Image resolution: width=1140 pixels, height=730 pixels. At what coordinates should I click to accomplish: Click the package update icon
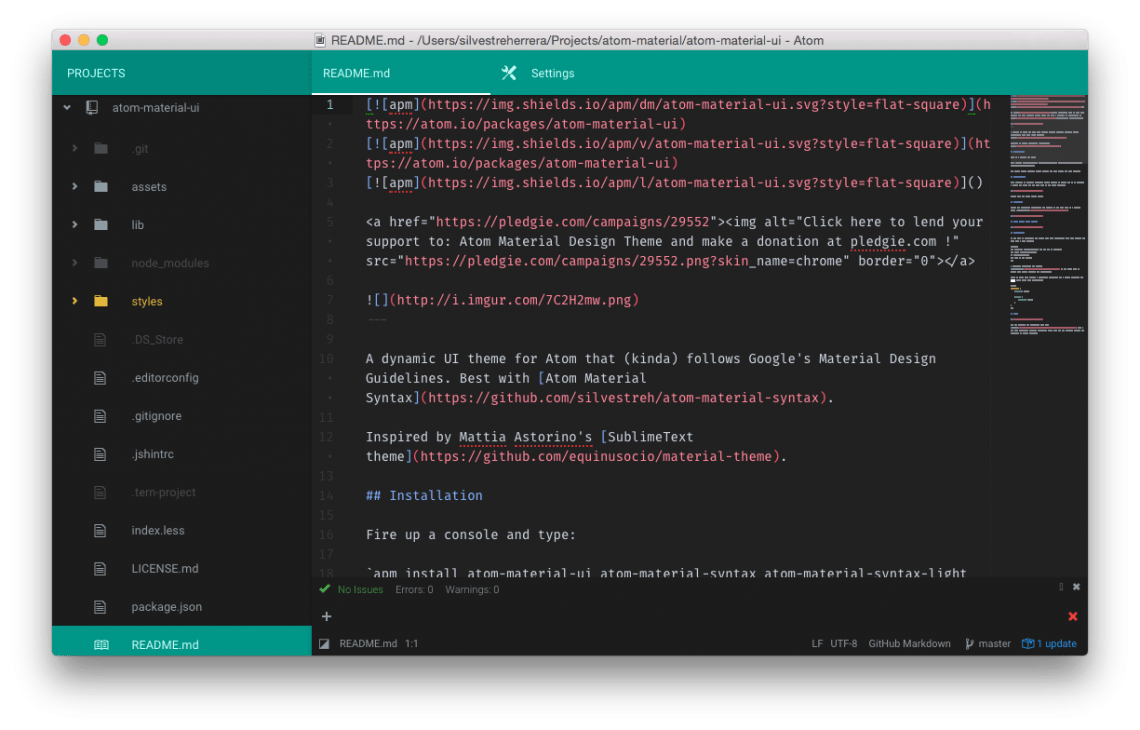point(1028,643)
